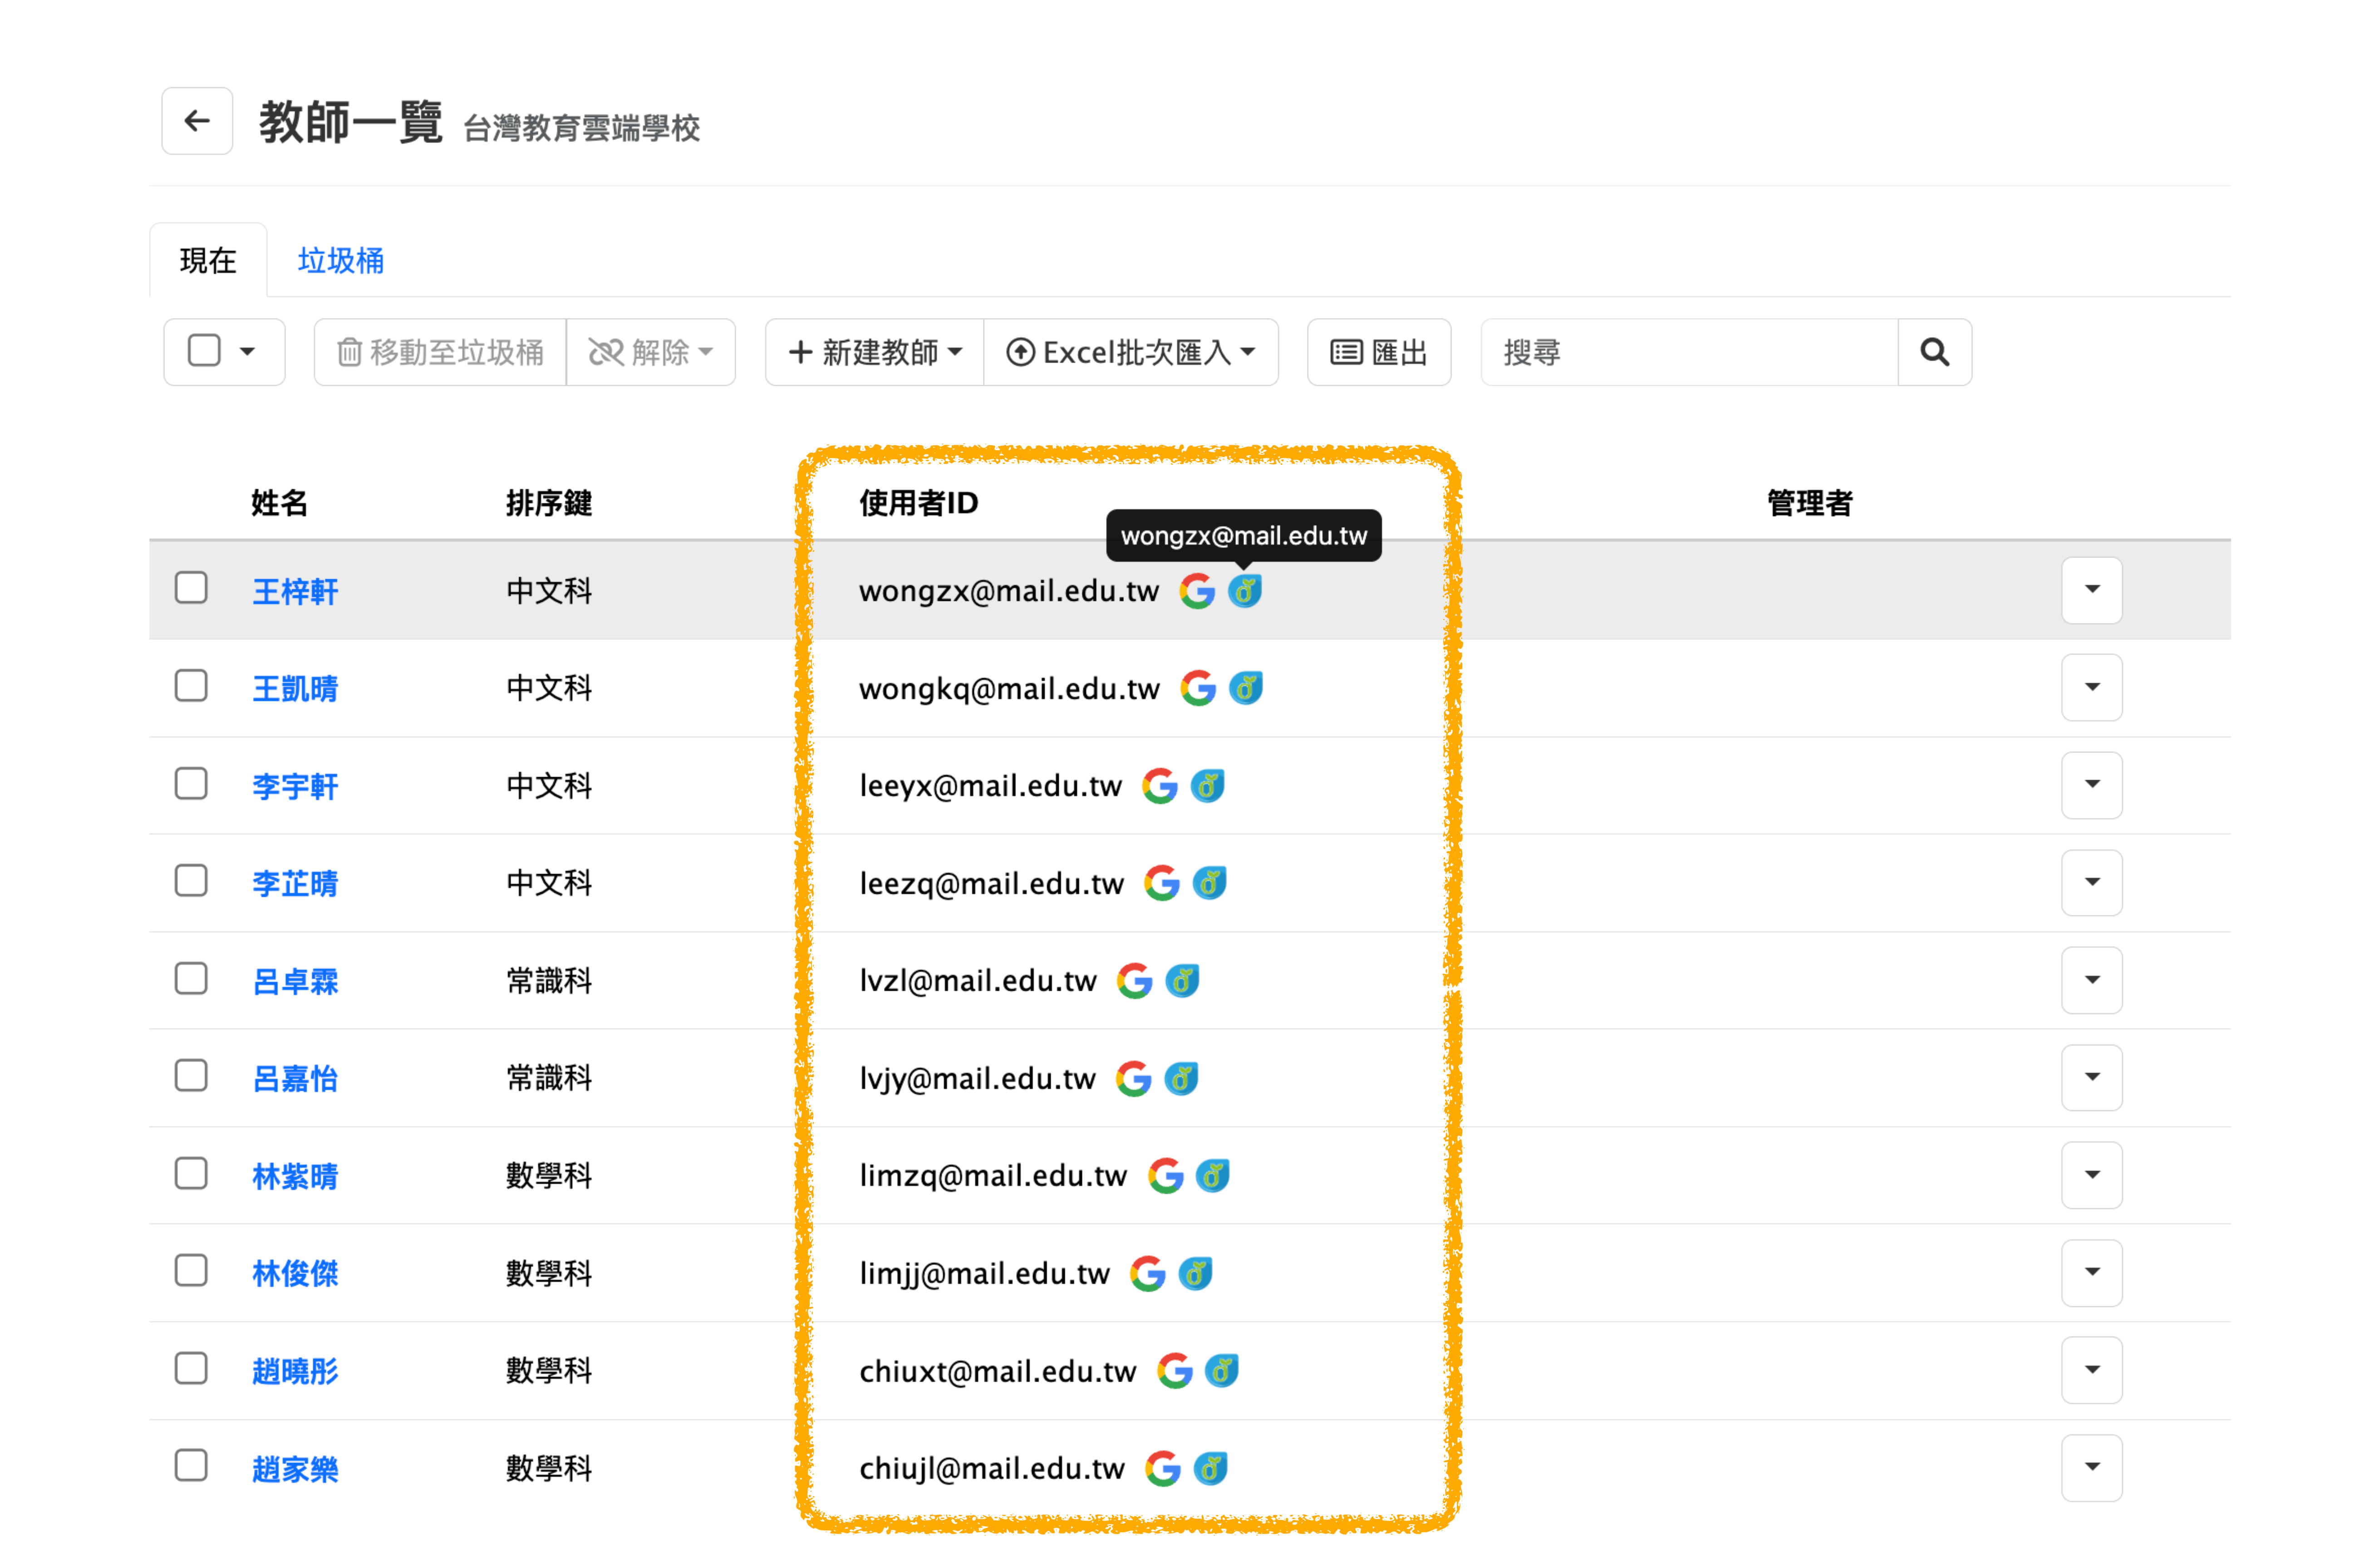Image resolution: width=2380 pixels, height=1560 pixels.
Task: Open teacher link 林紫晴
Action: point(295,1176)
